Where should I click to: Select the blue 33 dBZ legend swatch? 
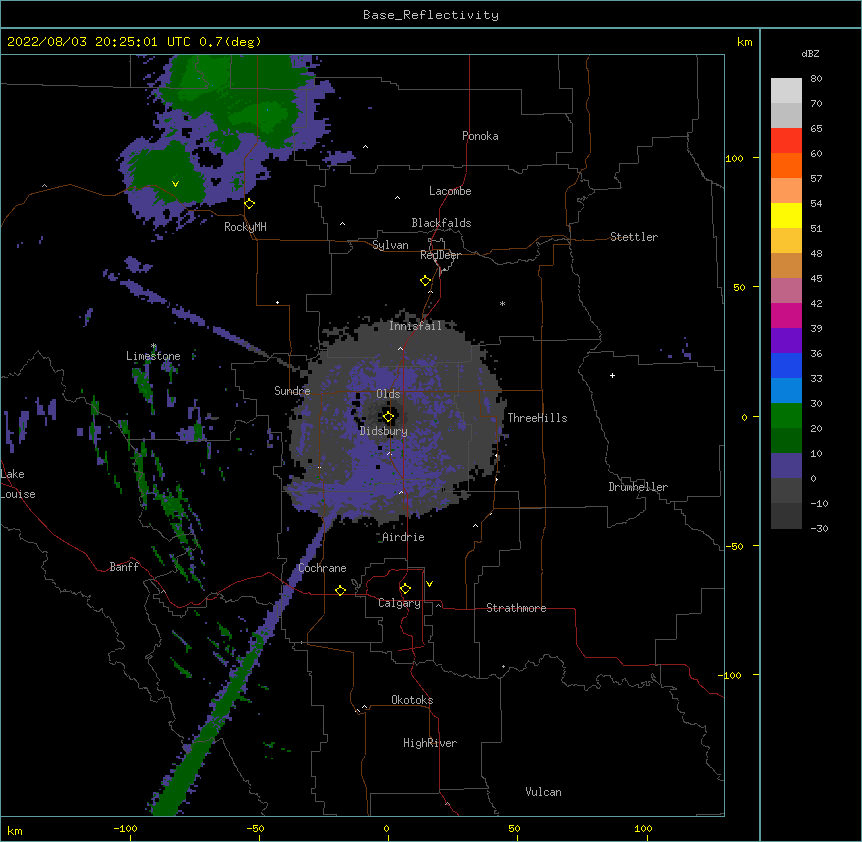coord(786,366)
